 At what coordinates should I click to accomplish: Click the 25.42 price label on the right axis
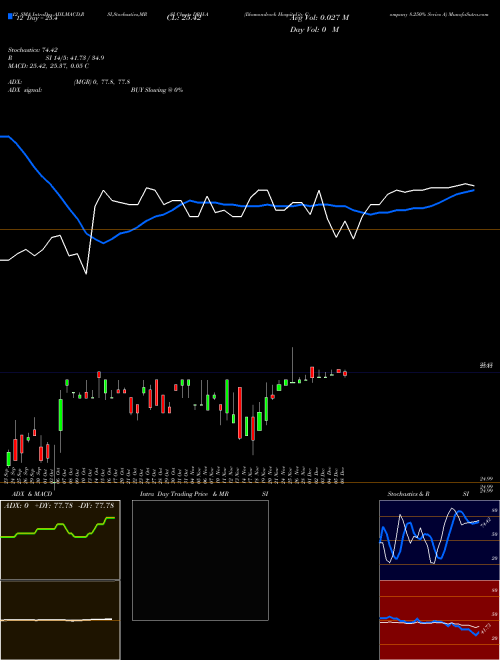point(486,365)
